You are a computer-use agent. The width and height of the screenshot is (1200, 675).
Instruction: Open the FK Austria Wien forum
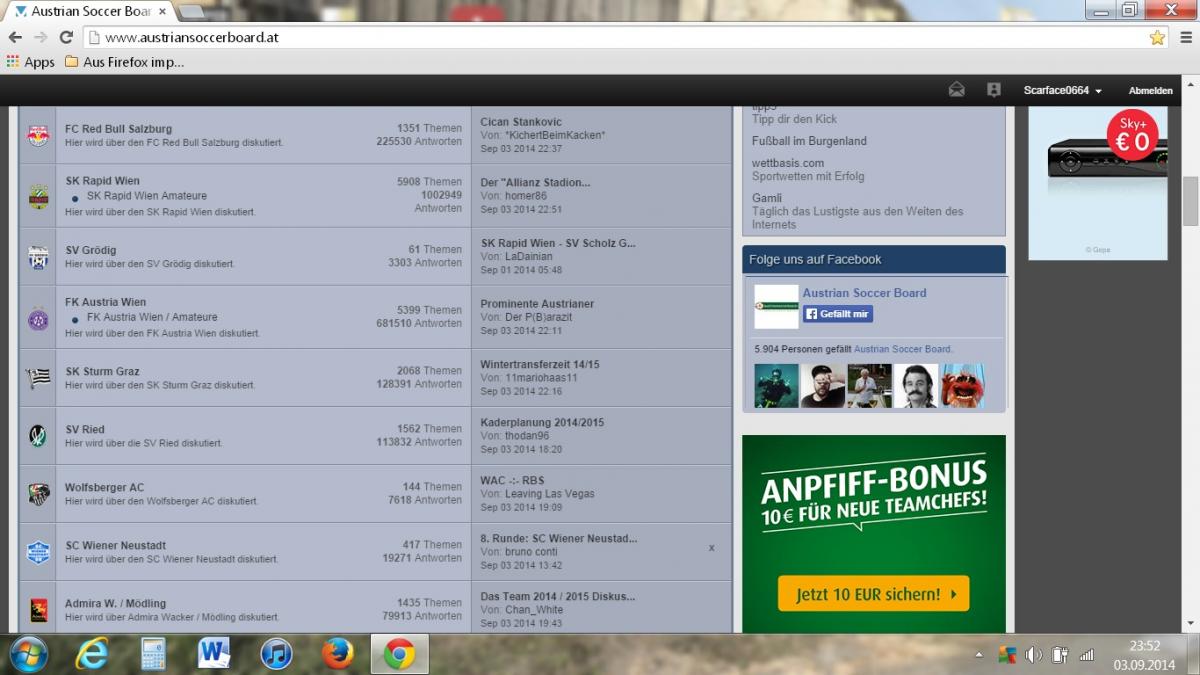[105, 302]
